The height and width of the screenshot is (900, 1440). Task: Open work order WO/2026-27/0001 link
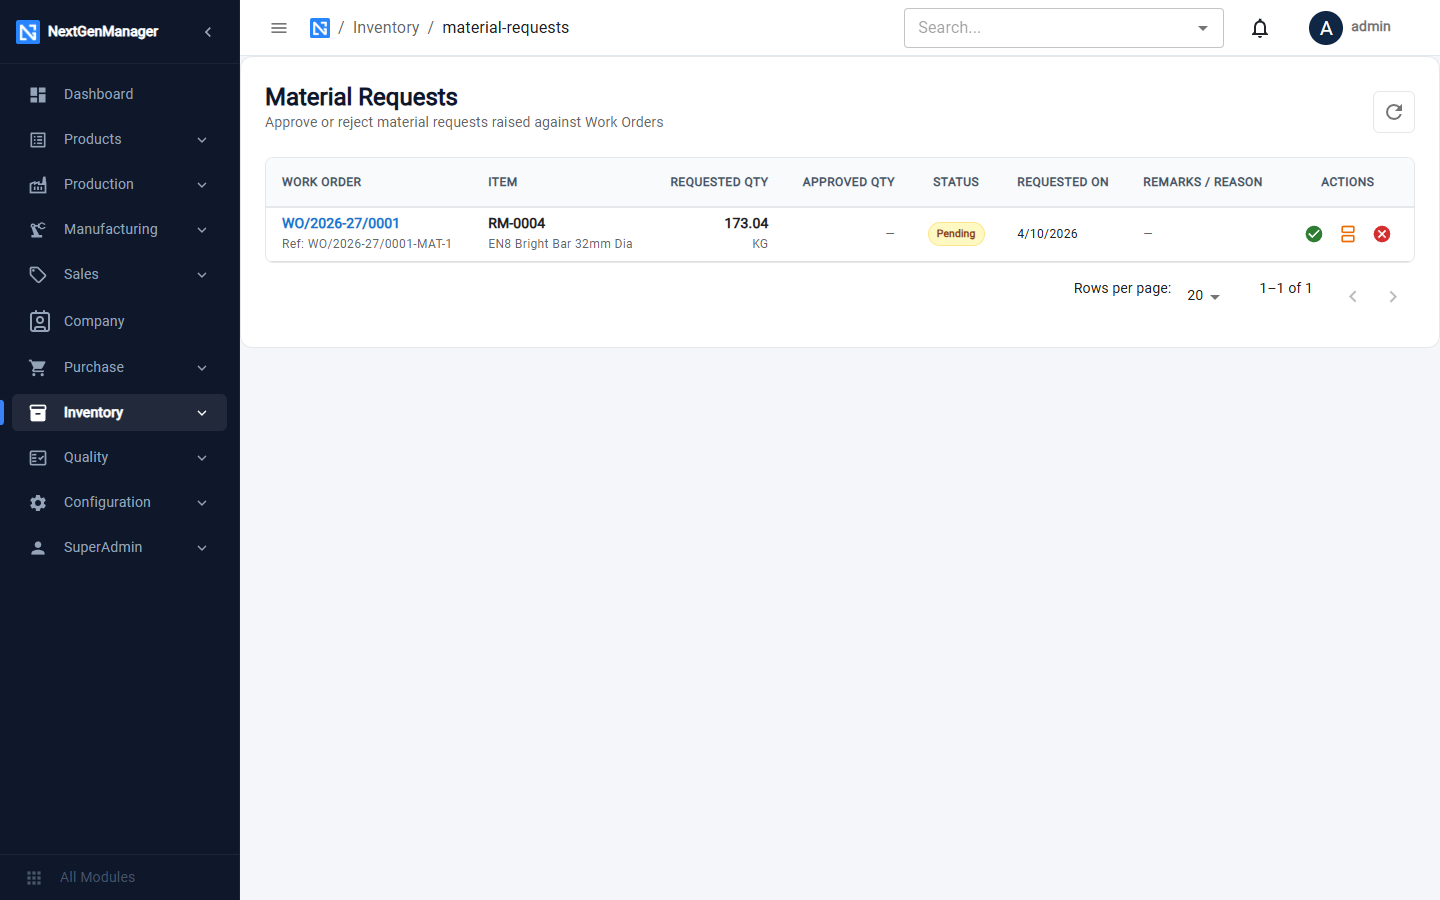point(341,223)
